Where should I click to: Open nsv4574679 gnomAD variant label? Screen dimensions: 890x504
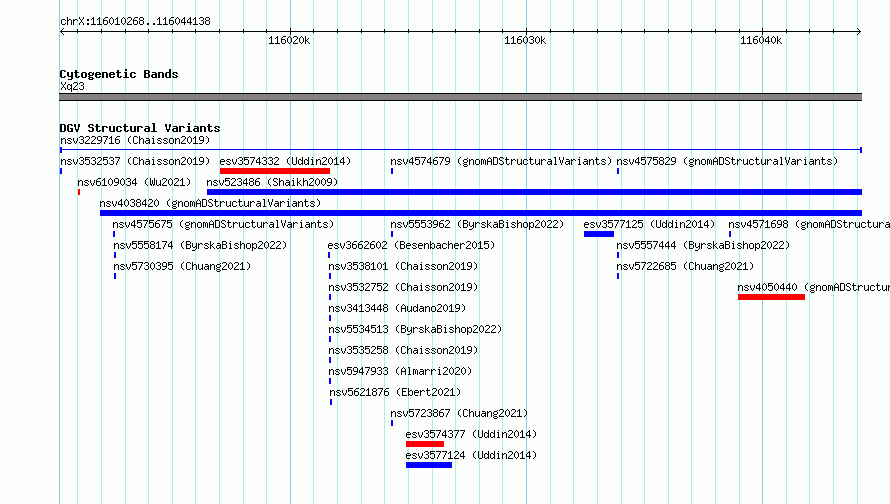click(501, 161)
